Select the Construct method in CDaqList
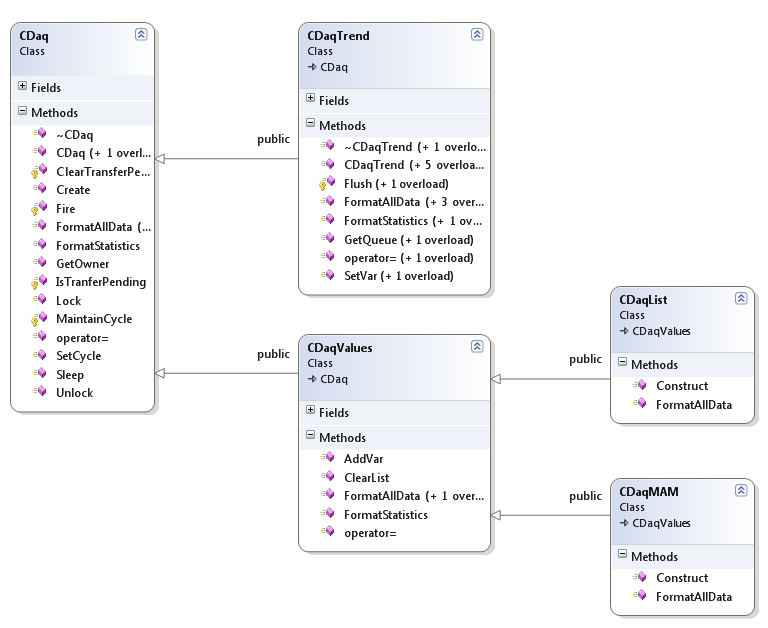The image size is (768, 628). (x=681, y=386)
